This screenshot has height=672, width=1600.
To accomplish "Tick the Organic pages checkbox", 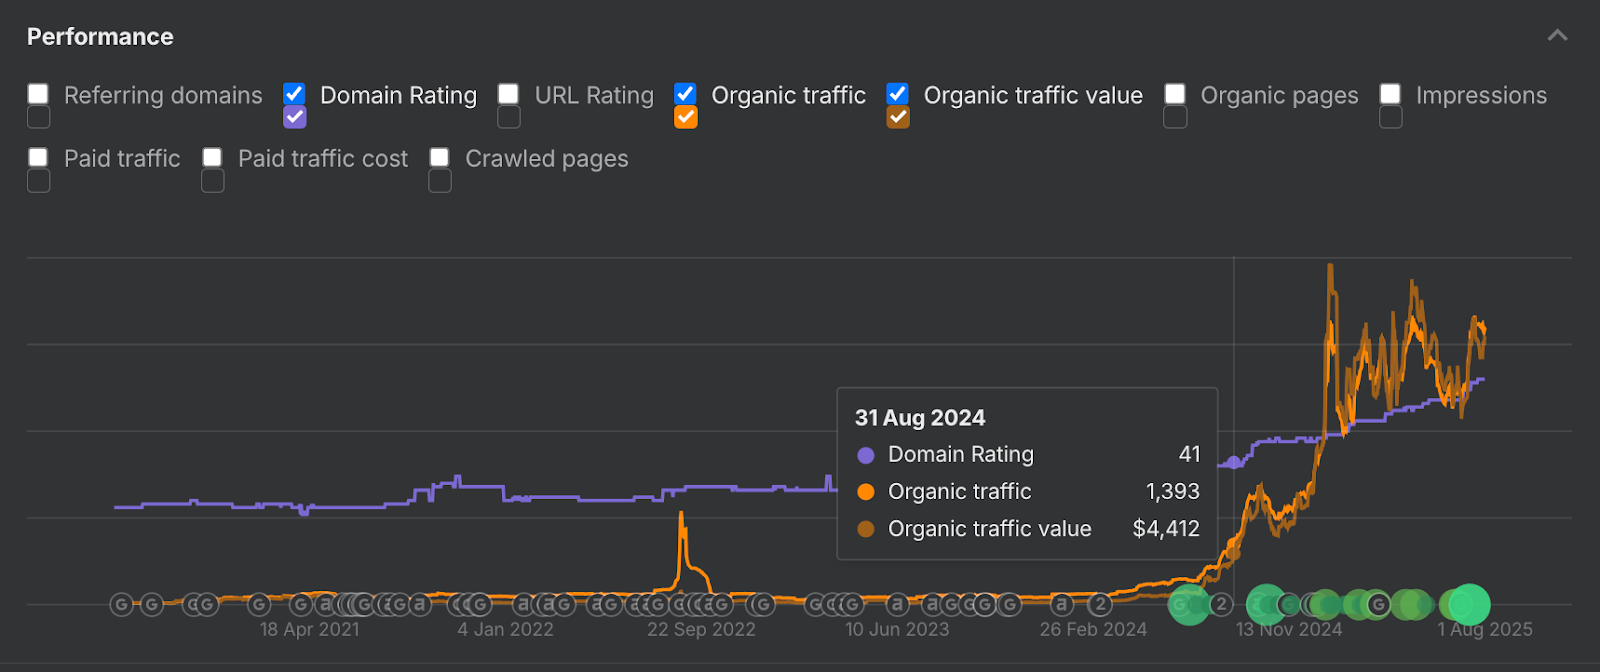I will click(1175, 94).
